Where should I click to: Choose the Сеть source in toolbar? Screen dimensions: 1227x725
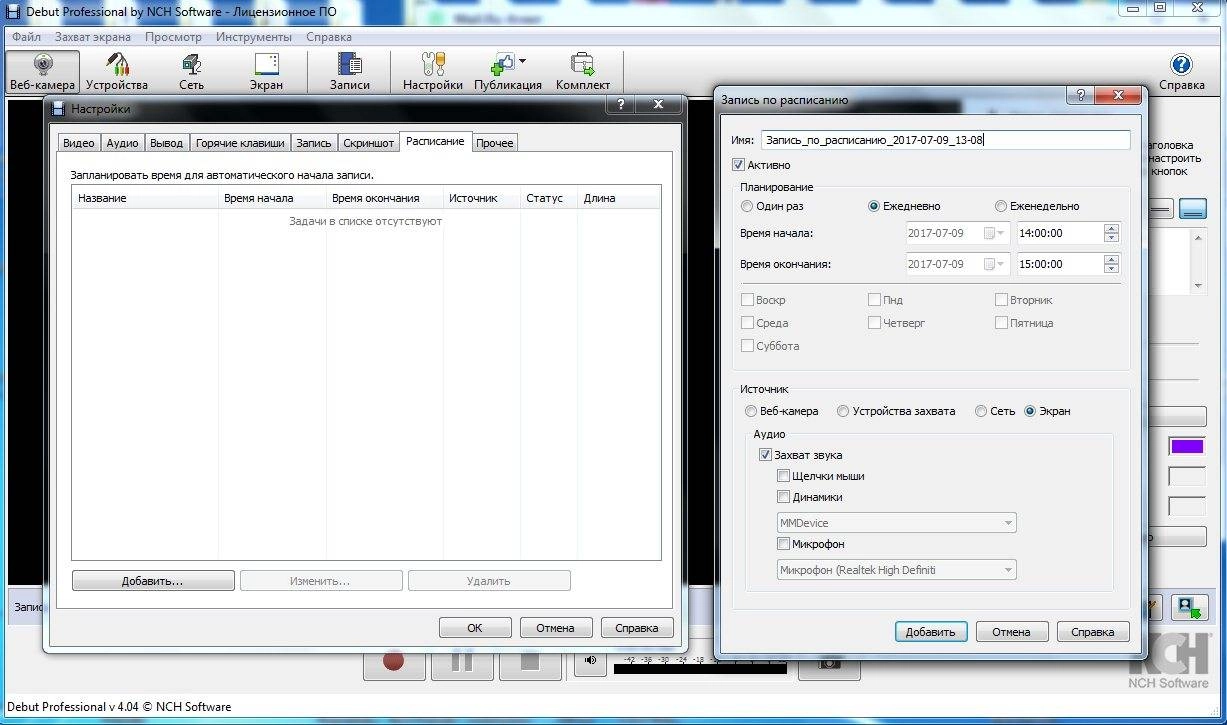click(192, 72)
